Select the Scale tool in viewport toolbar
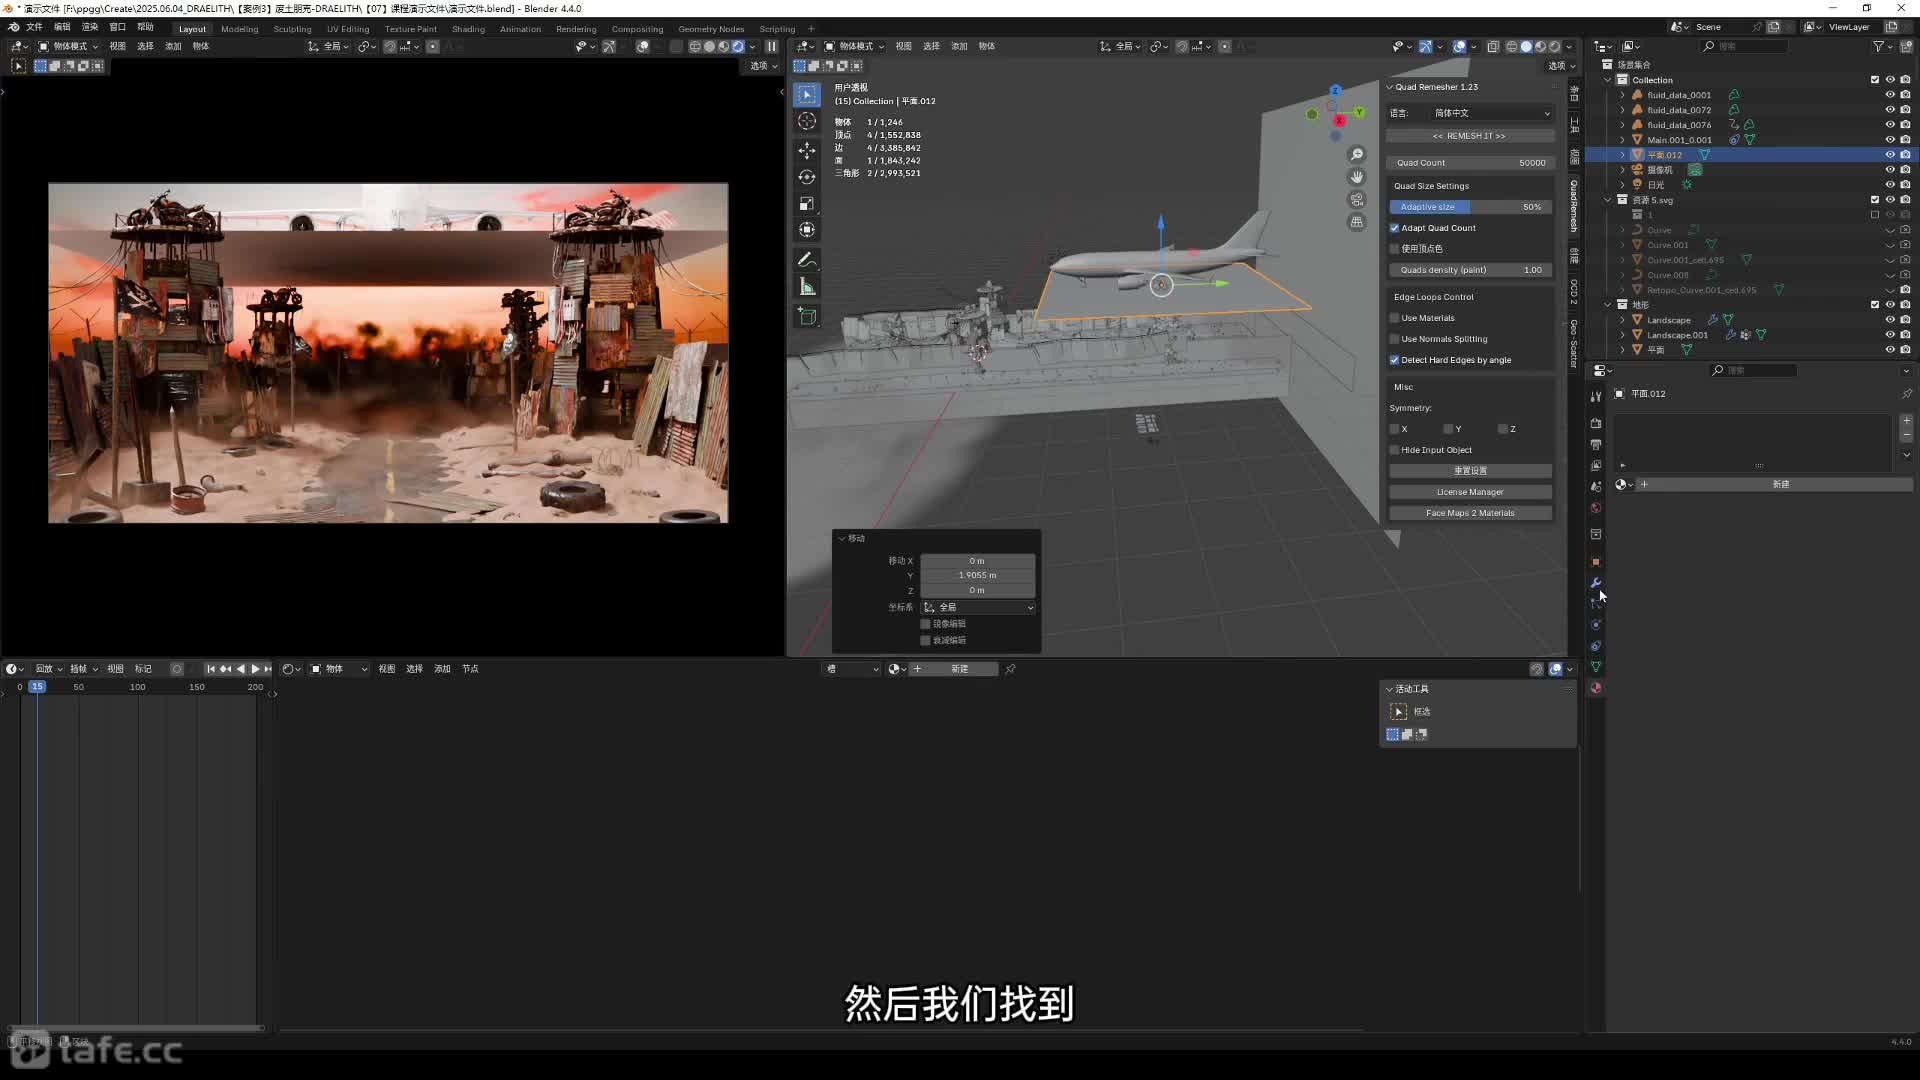 (807, 204)
